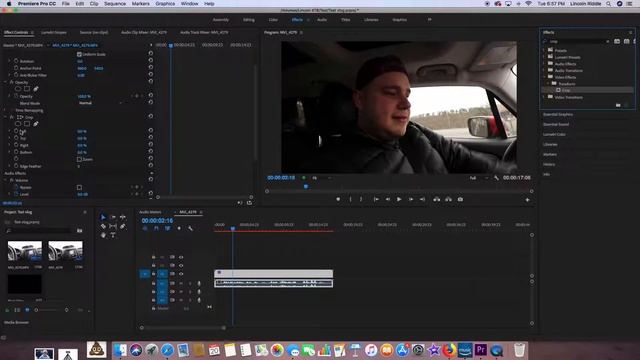Play the program monitor video
This screenshot has width=640, height=360.
coord(399,200)
